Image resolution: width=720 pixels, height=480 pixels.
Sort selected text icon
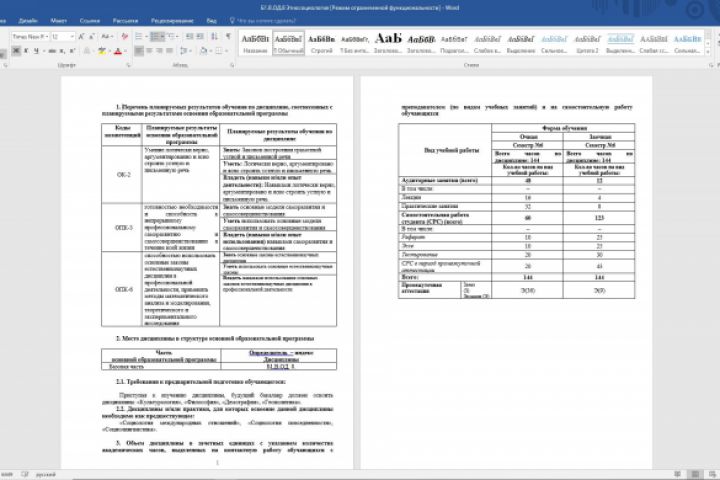point(214,36)
